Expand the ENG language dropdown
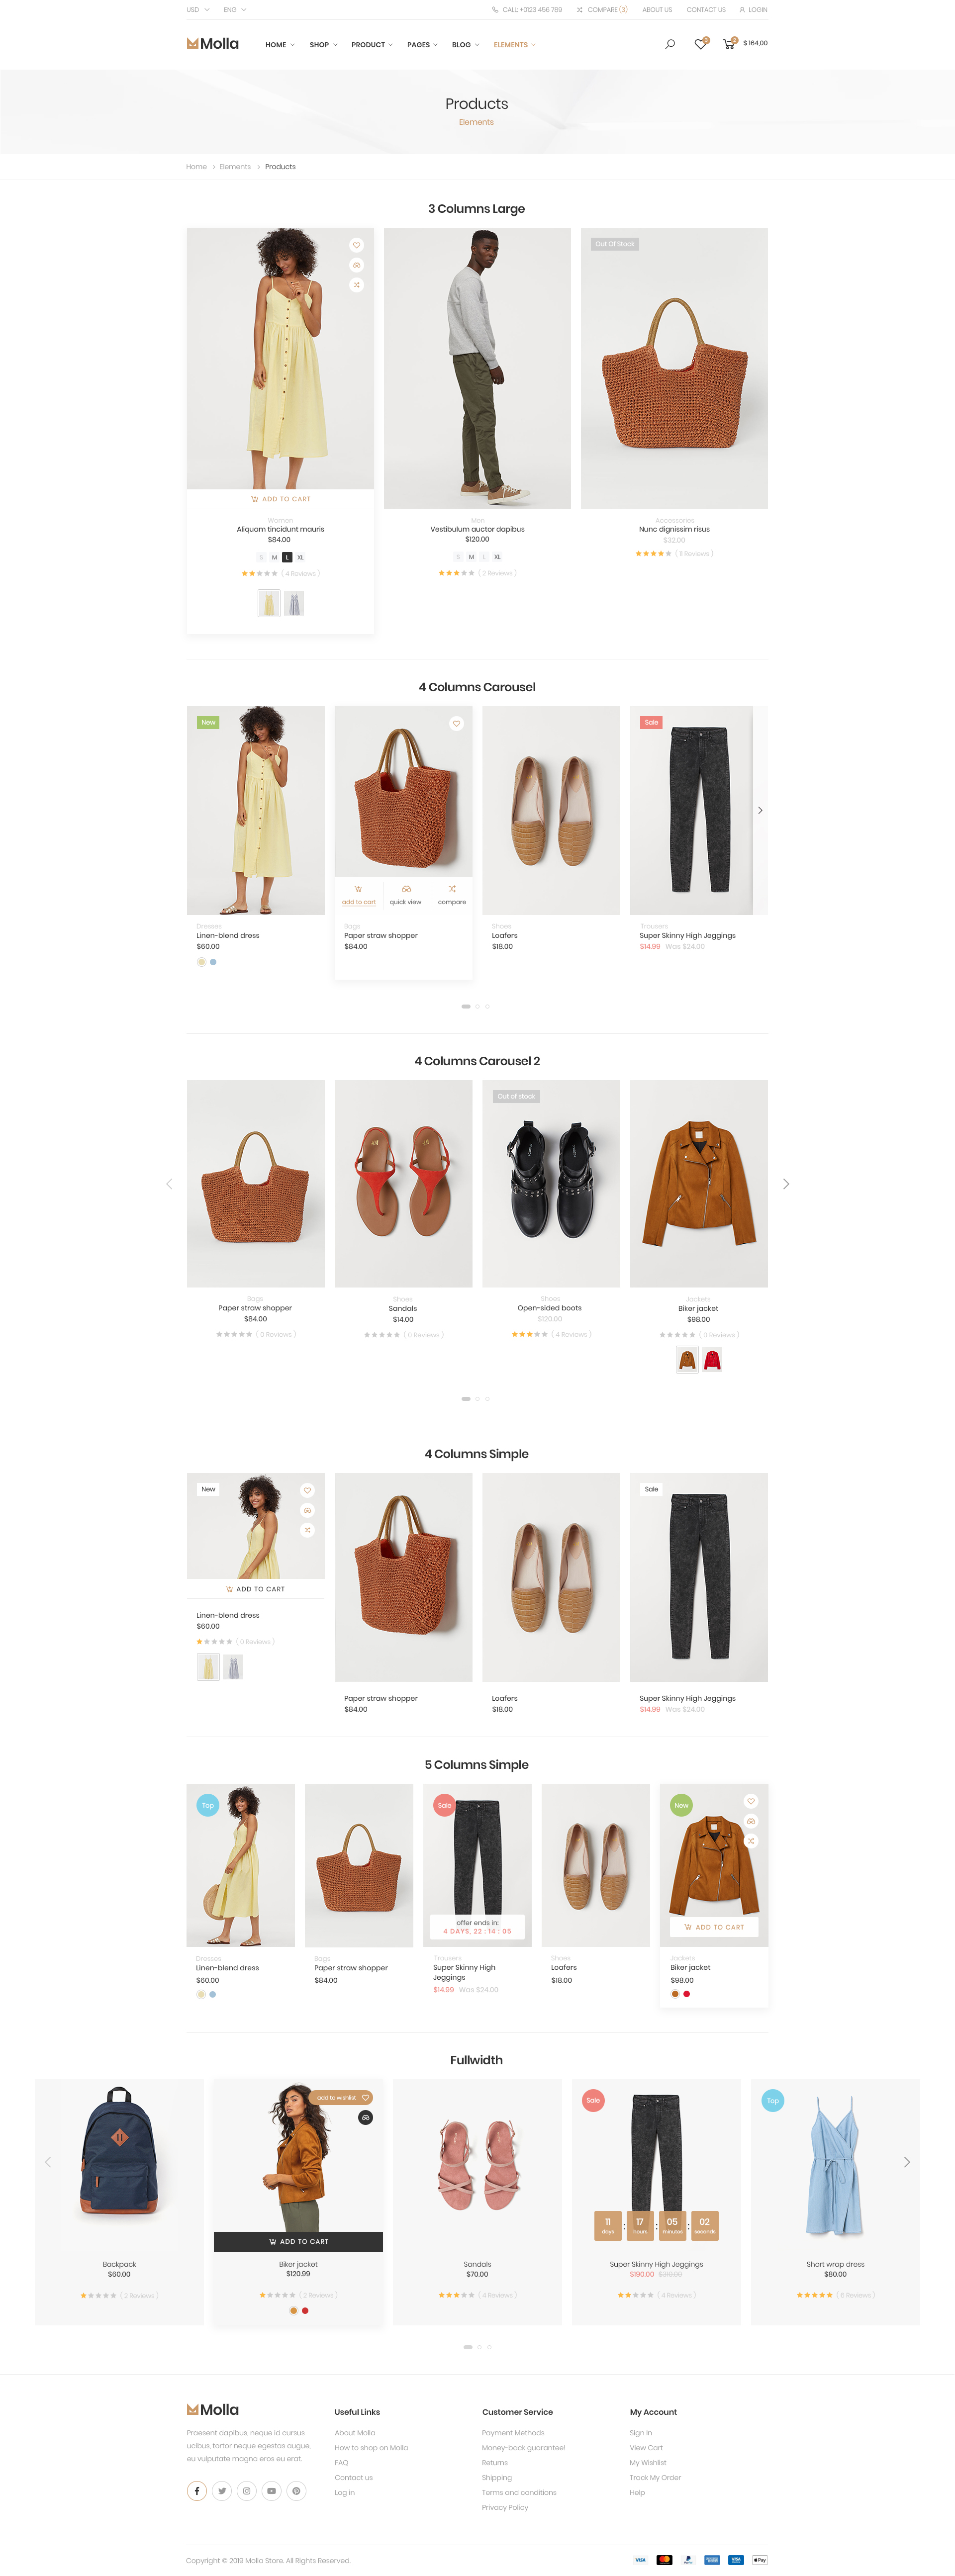955x2576 pixels. tap(234, 9)
